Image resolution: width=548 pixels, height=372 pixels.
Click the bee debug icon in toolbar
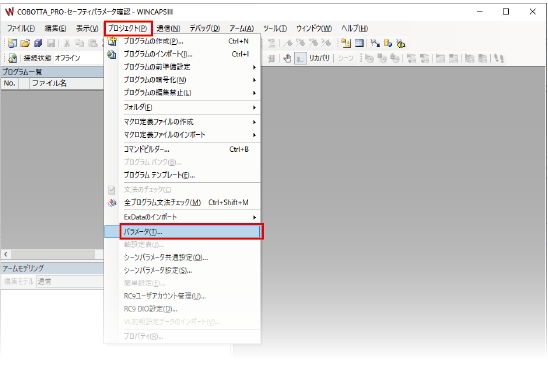[401, 43]
